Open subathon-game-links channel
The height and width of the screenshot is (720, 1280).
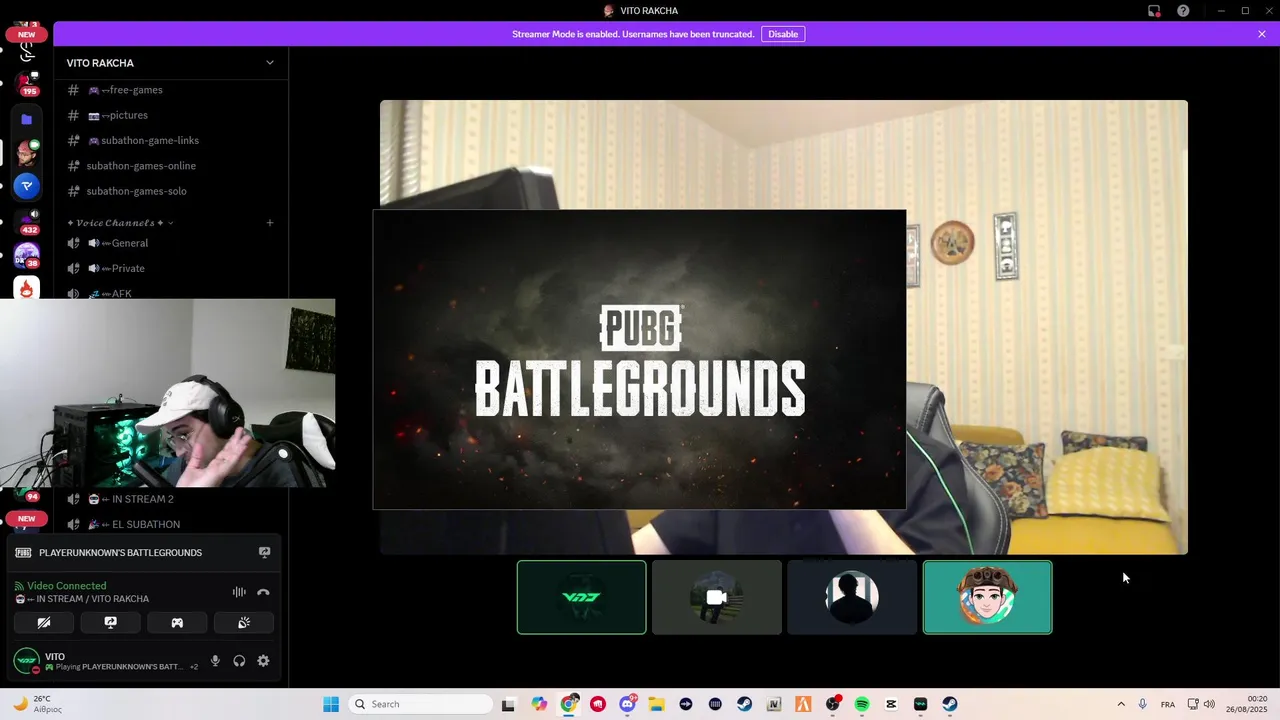(x=170, y=140)
